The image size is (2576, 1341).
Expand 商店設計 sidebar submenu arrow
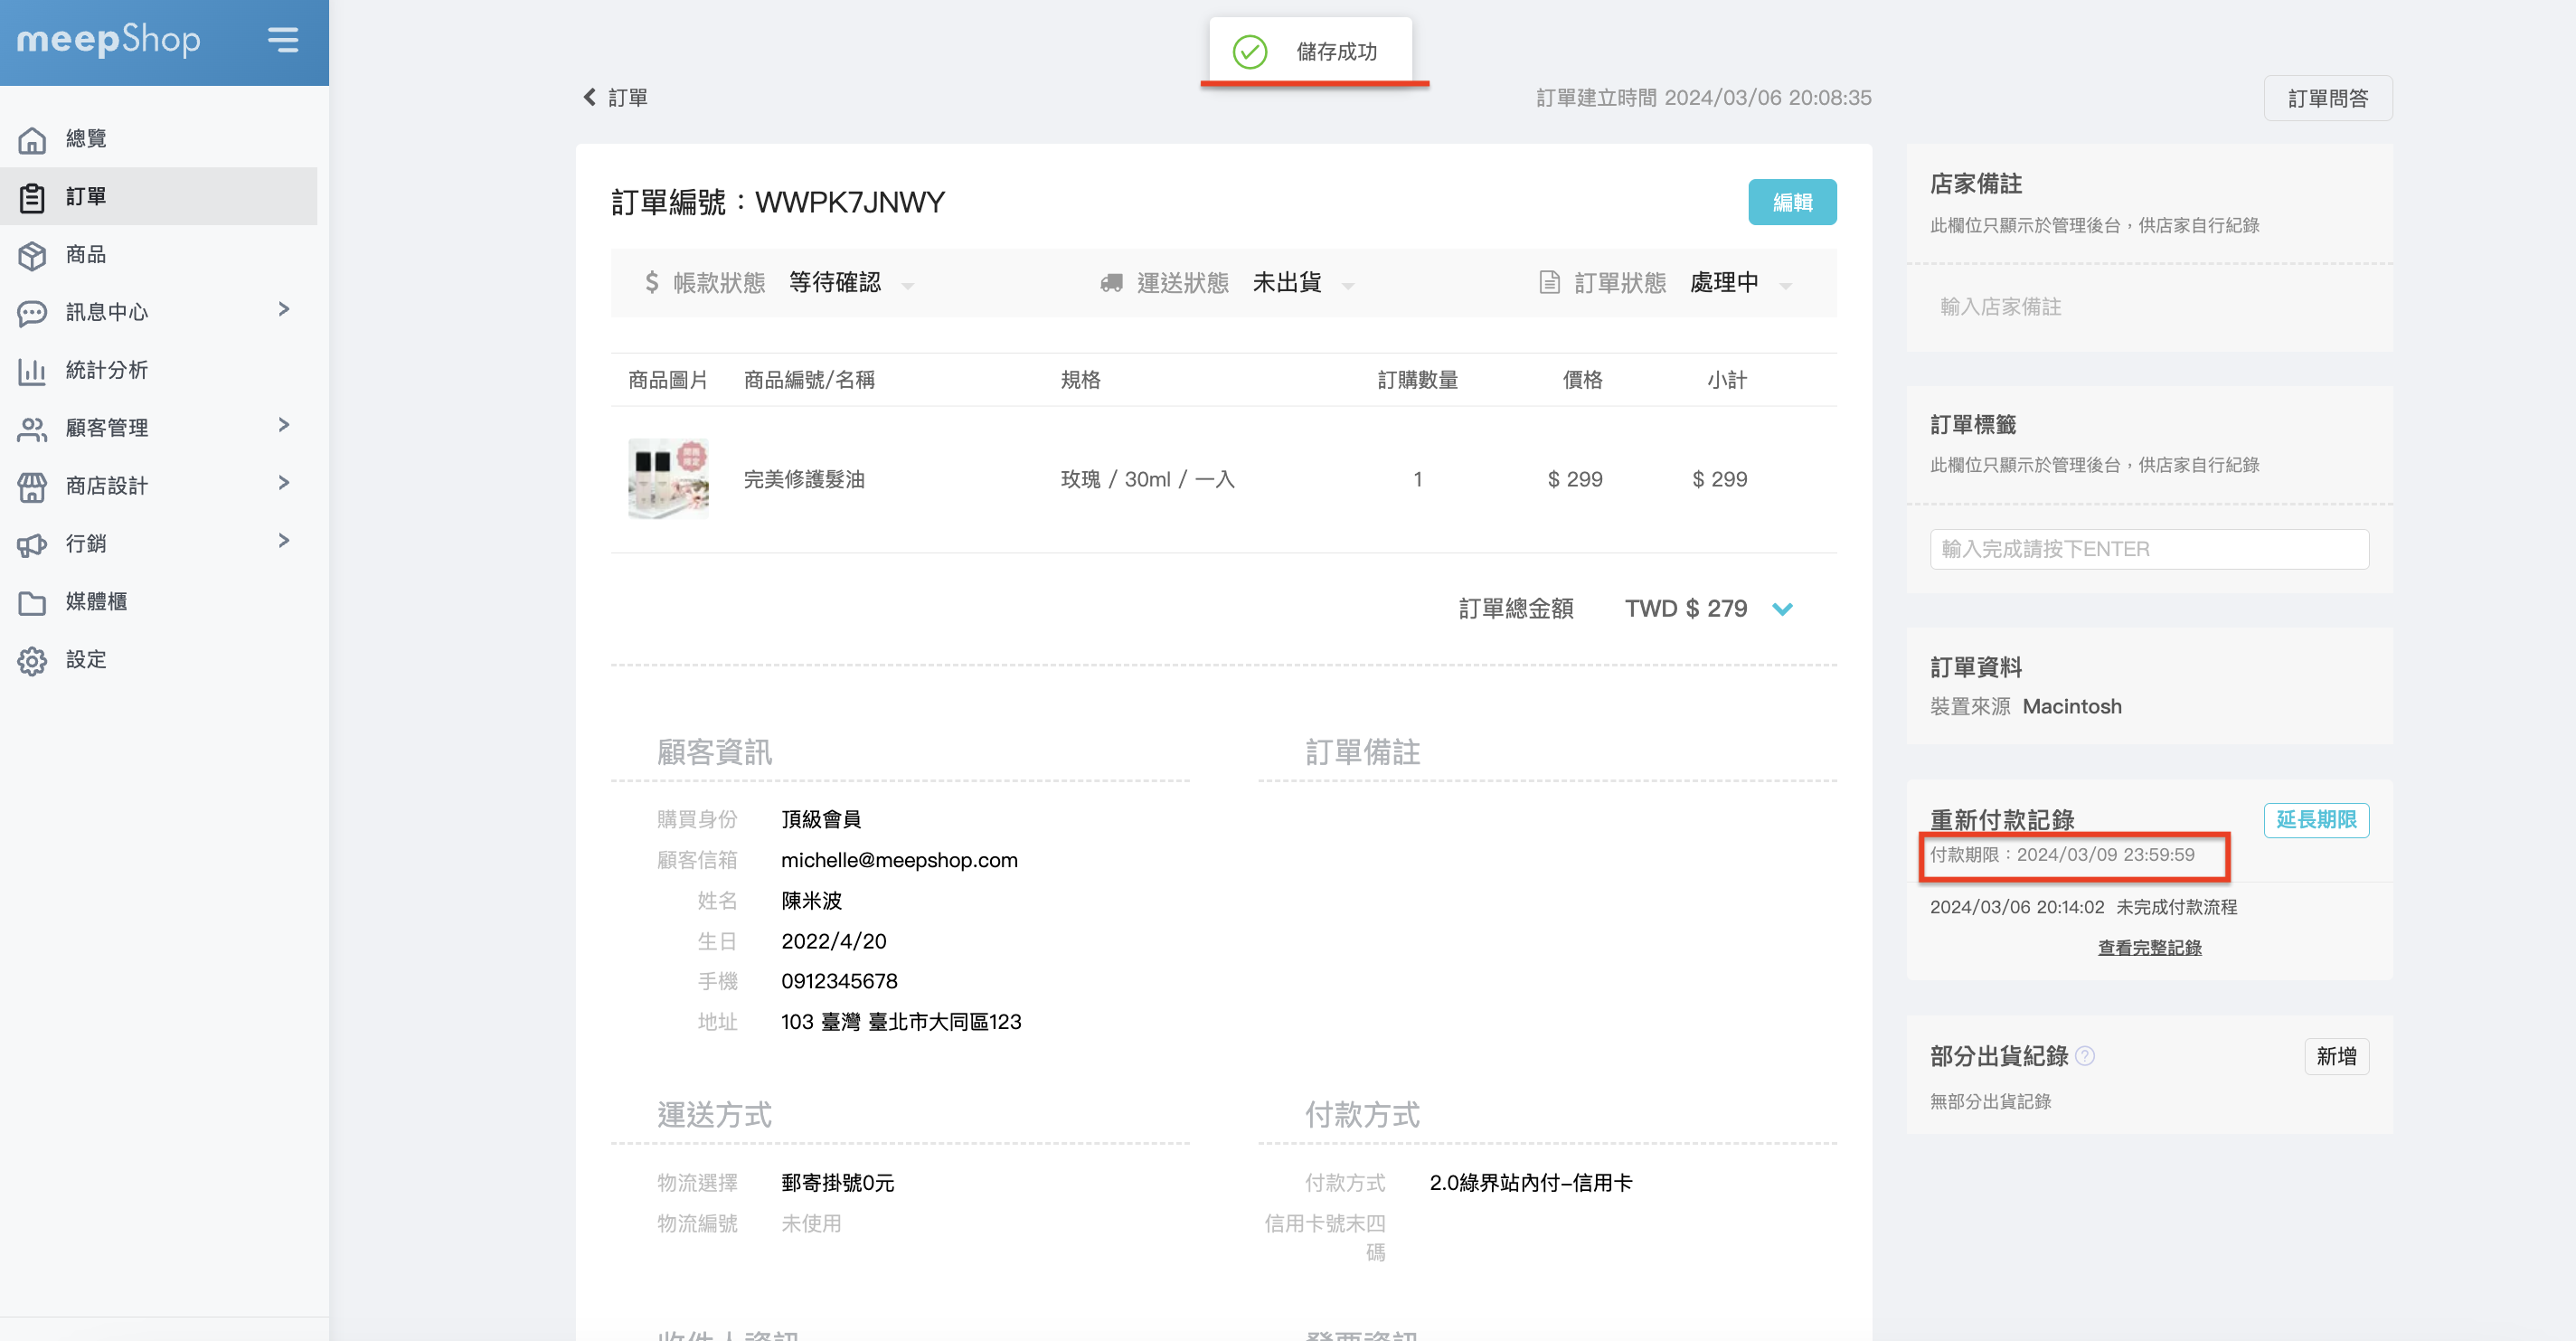[x=284, y=484]
